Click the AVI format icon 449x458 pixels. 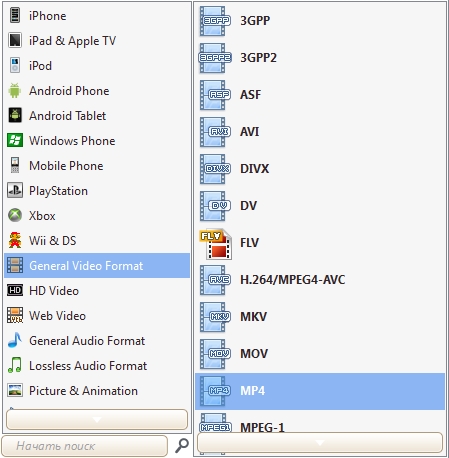point(215,132)
